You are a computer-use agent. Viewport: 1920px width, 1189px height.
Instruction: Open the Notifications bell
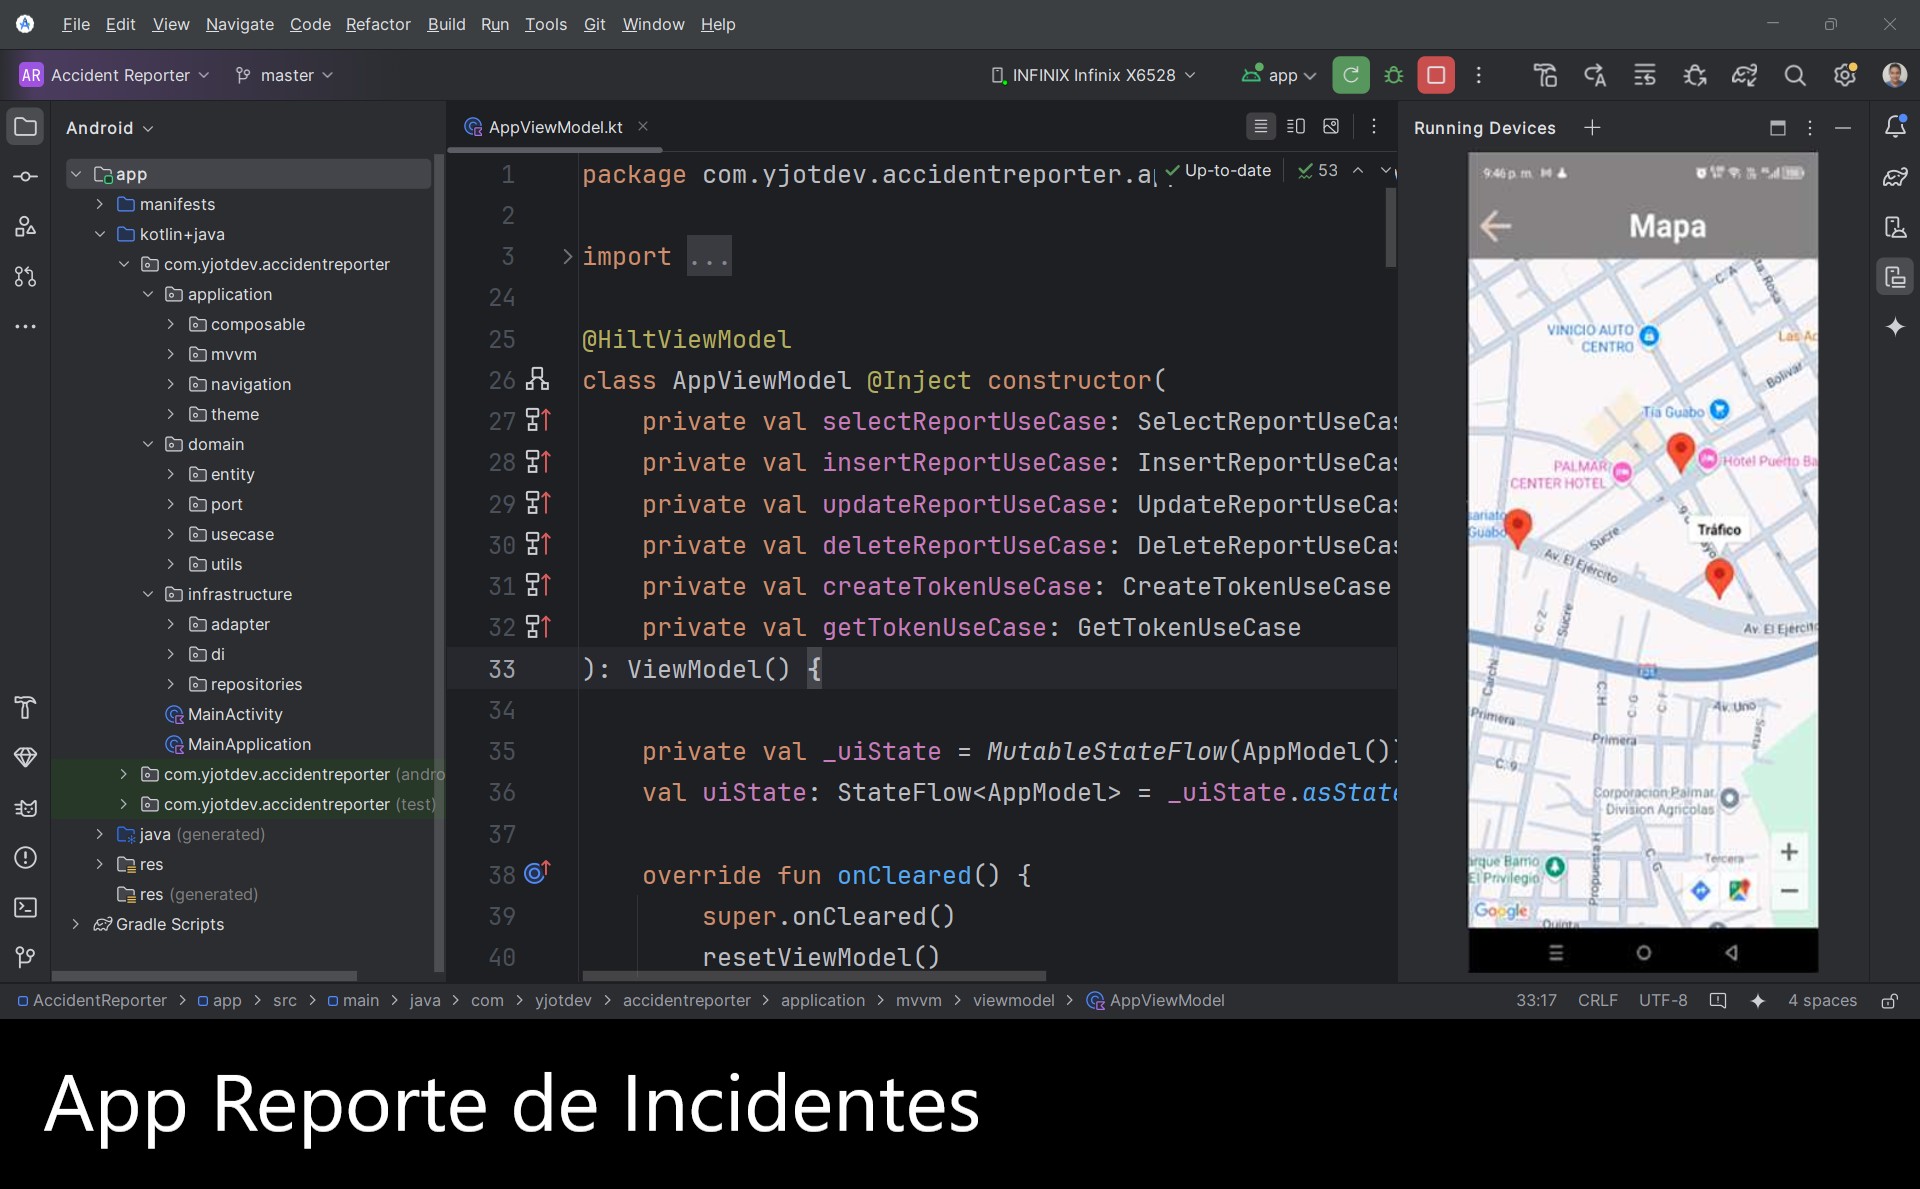[x=1895, y=127]
